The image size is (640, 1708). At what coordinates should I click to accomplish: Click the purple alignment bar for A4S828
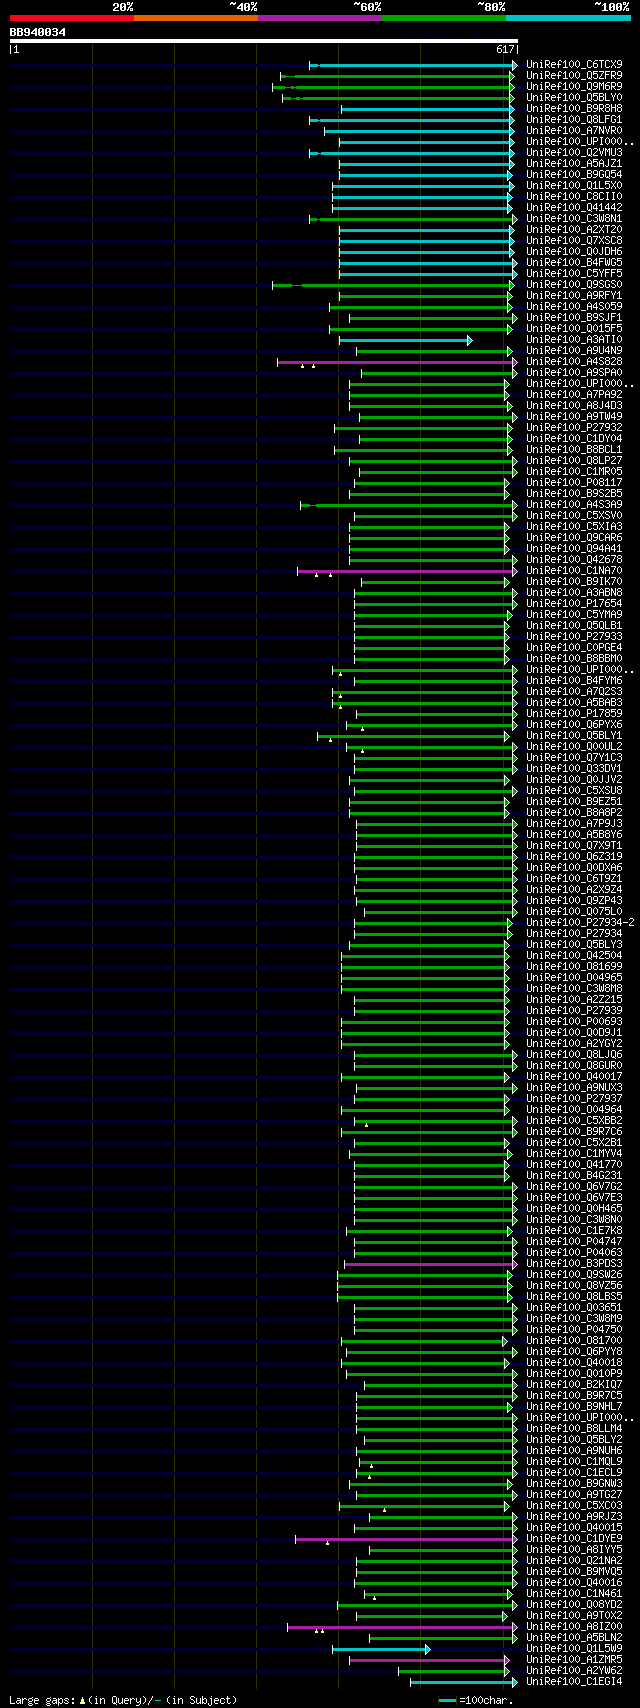pyautogui.click(x=397, y=362)
